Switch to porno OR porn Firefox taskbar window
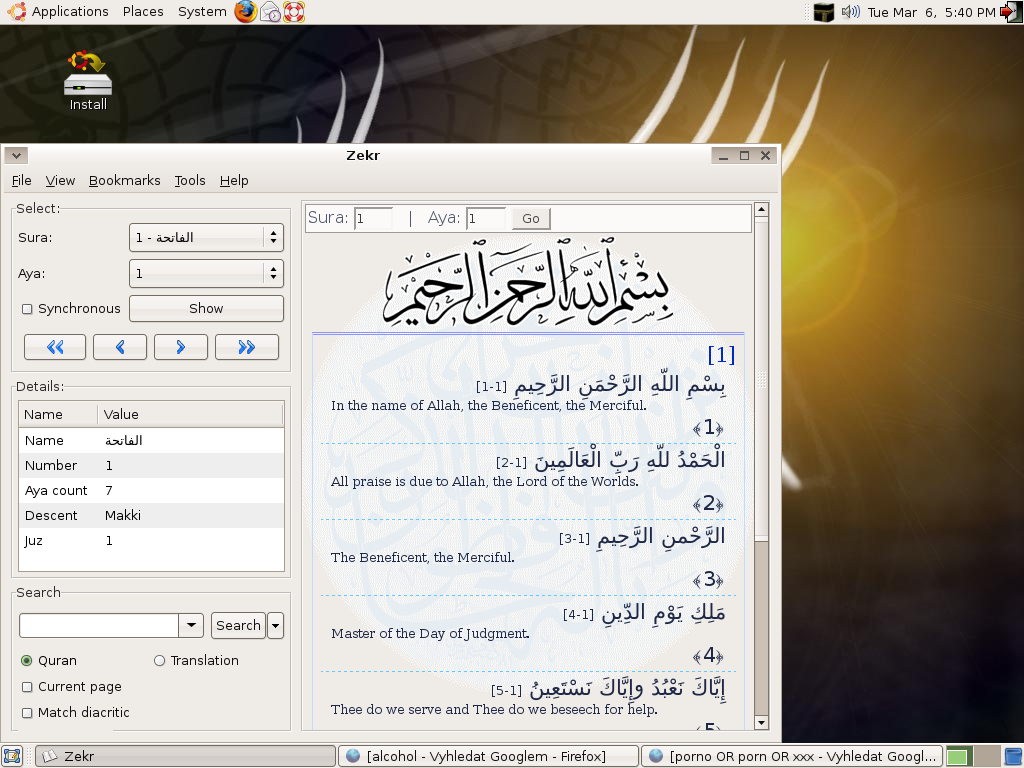 (x=792, y=756)
